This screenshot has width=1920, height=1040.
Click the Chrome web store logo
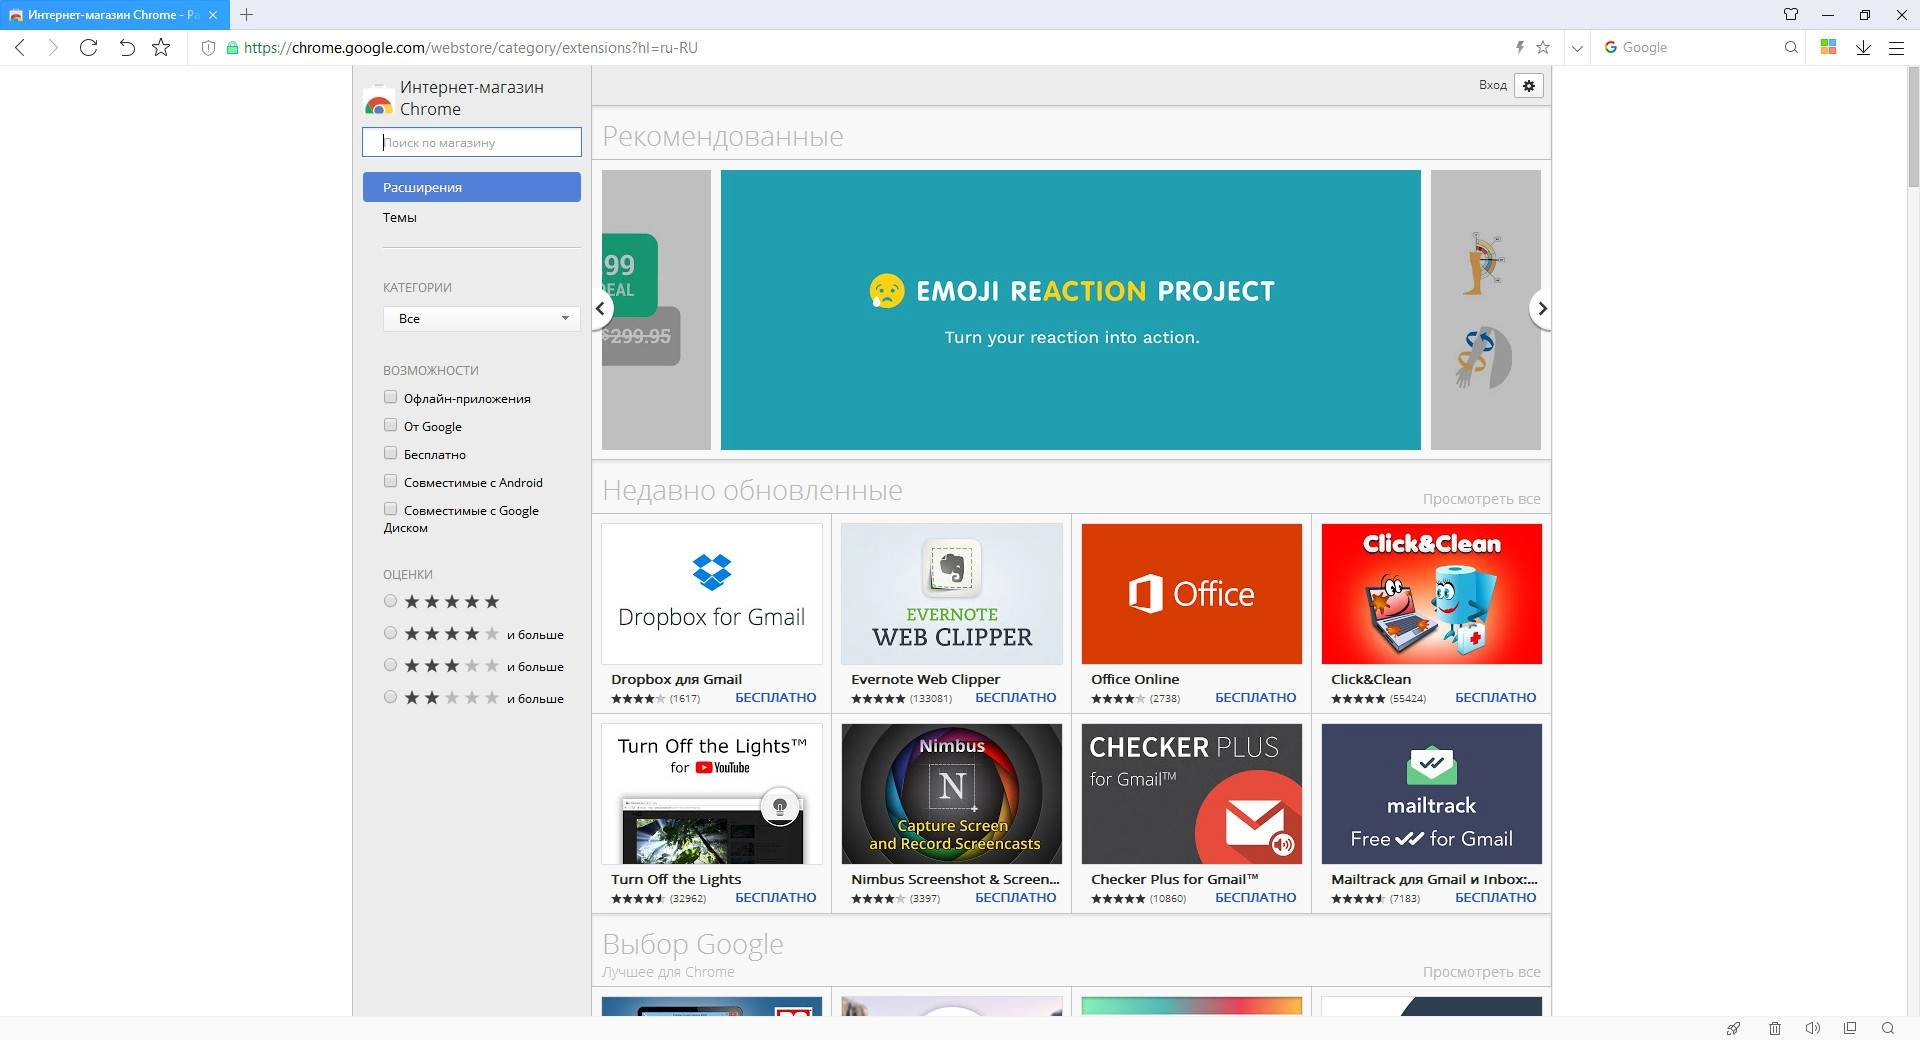pyautogui.click(x=378, y=99)
